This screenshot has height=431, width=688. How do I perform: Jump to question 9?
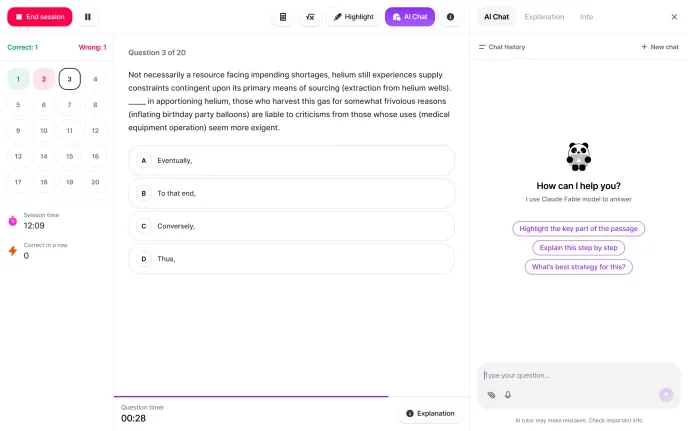point(18,130)
